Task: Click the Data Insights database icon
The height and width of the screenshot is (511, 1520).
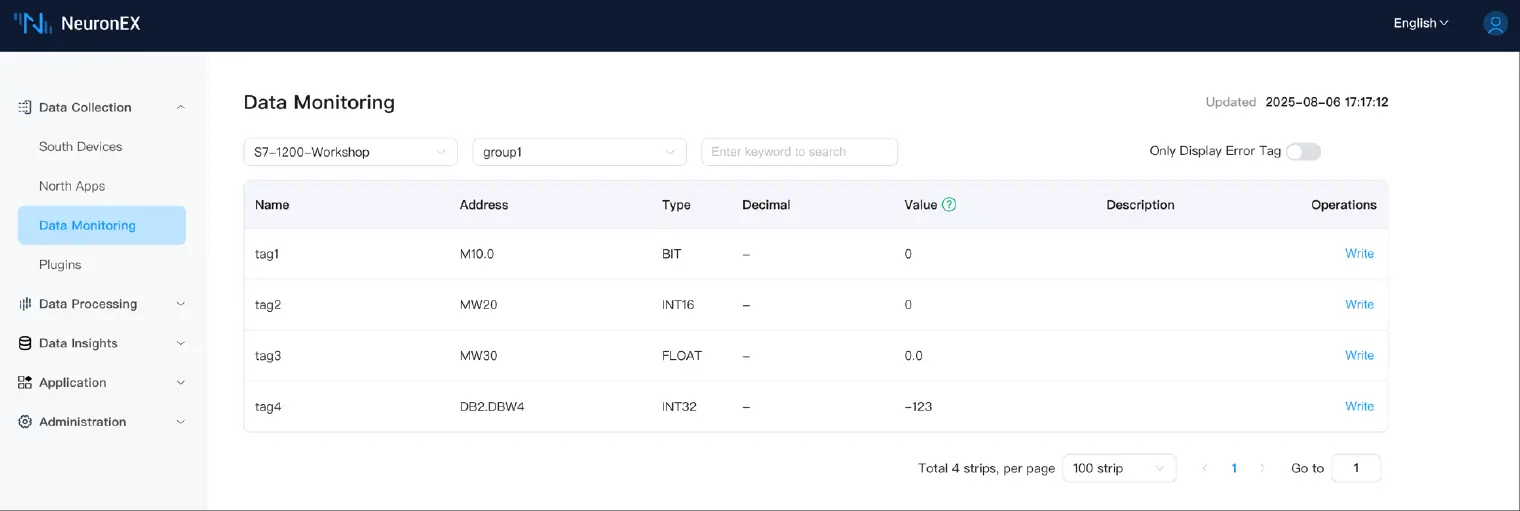Action: point(25,343)
